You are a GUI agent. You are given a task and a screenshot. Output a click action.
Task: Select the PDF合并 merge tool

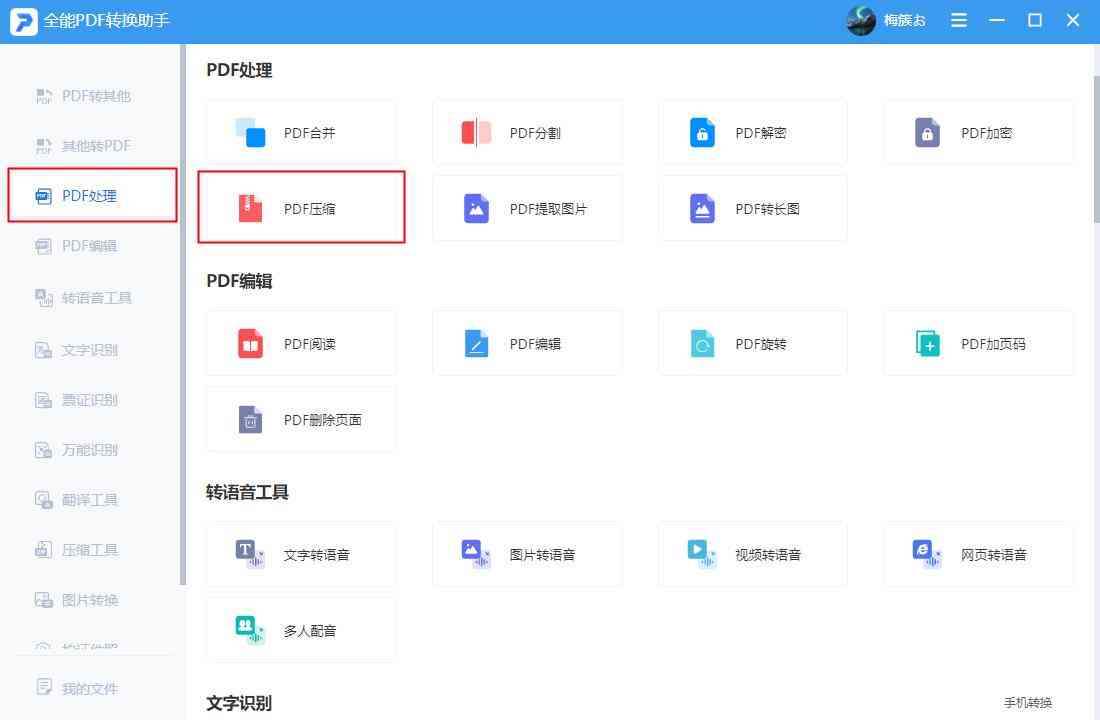[x=301, y=131]
